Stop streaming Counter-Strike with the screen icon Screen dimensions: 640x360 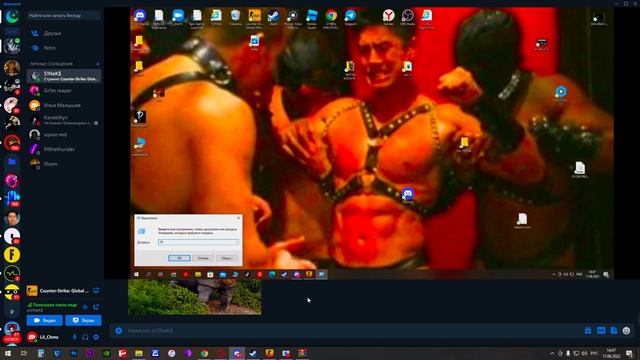[x=96, y=291]
